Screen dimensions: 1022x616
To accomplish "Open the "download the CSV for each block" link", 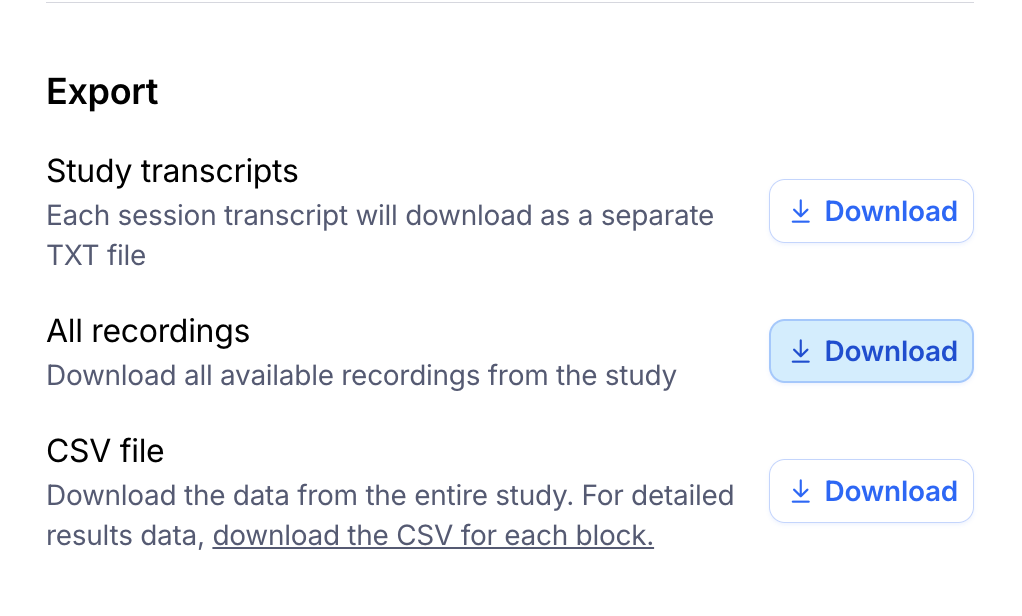I will [x=433, y=536].
